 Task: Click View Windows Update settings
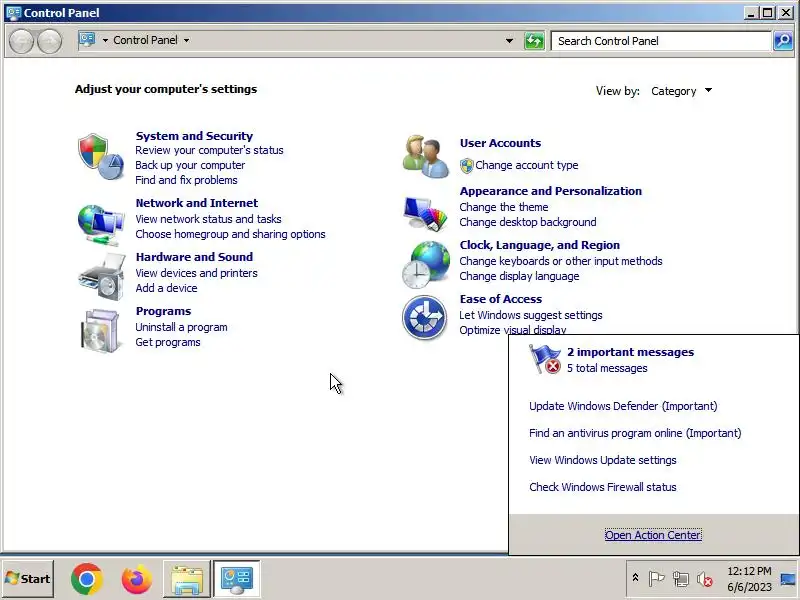603,461
